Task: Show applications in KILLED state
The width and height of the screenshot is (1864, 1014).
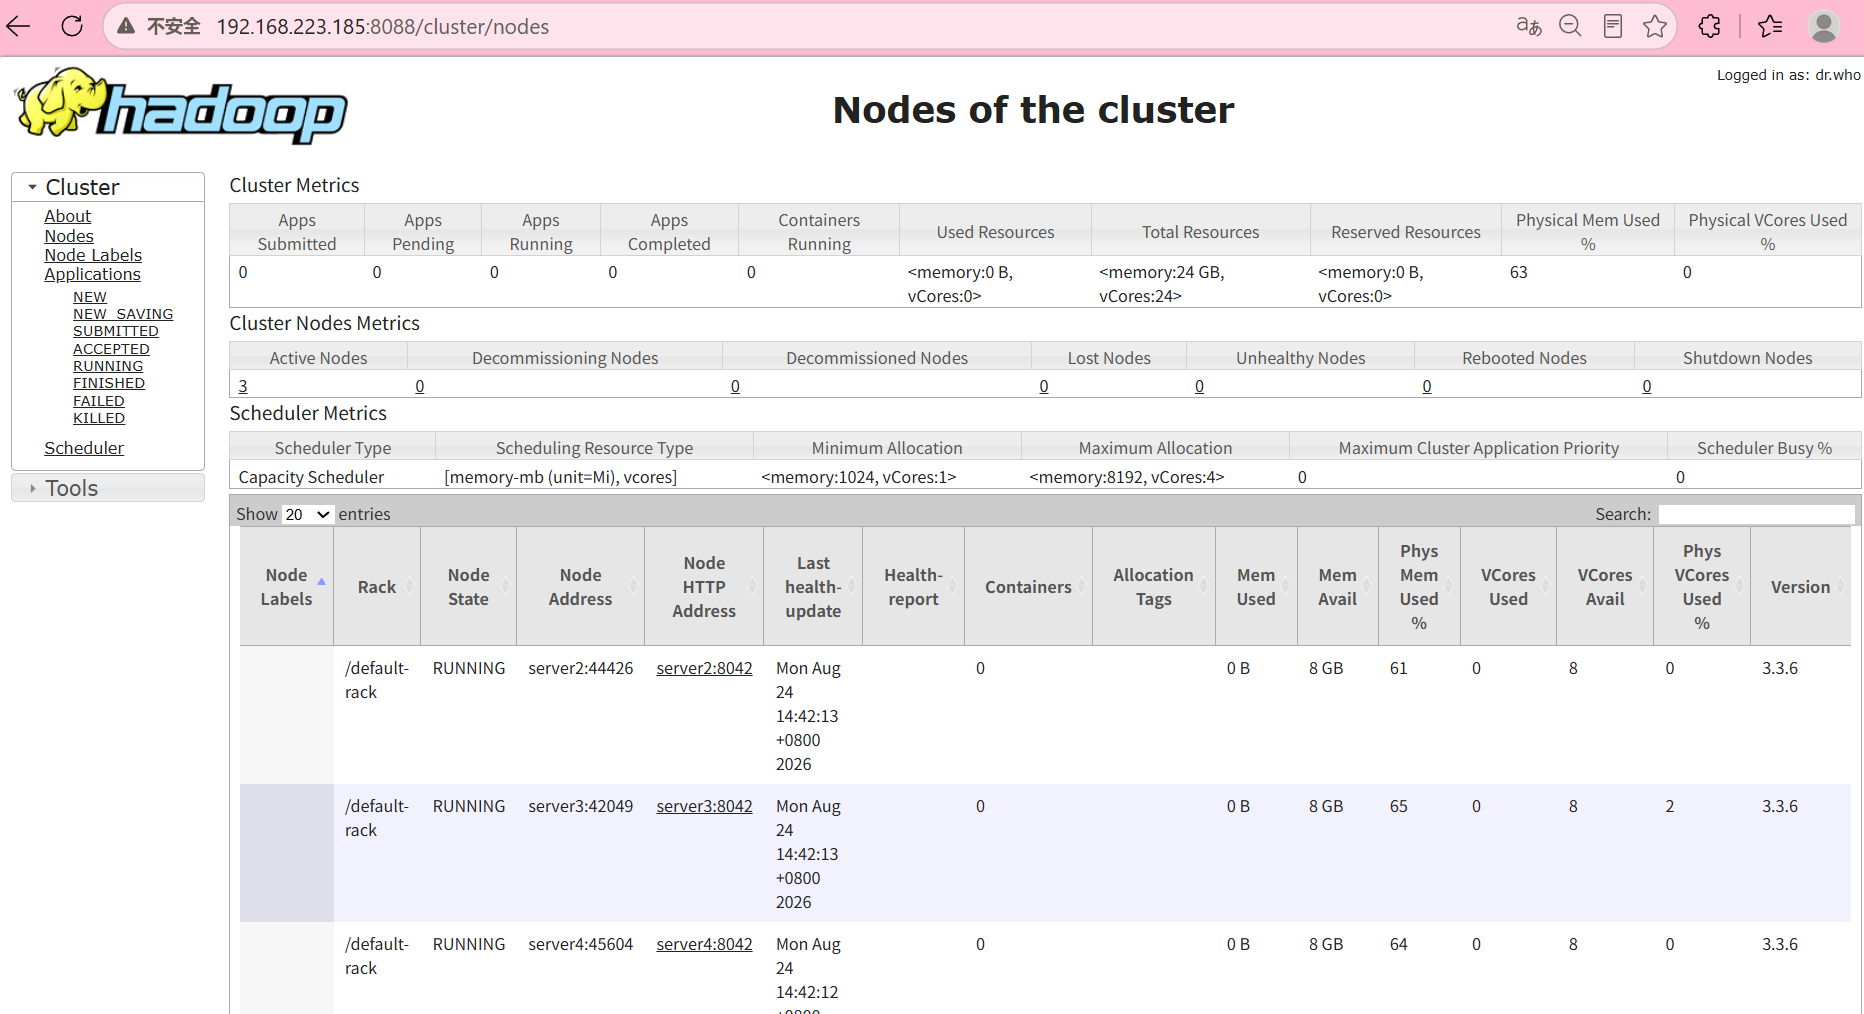Action: pos(99,418)
